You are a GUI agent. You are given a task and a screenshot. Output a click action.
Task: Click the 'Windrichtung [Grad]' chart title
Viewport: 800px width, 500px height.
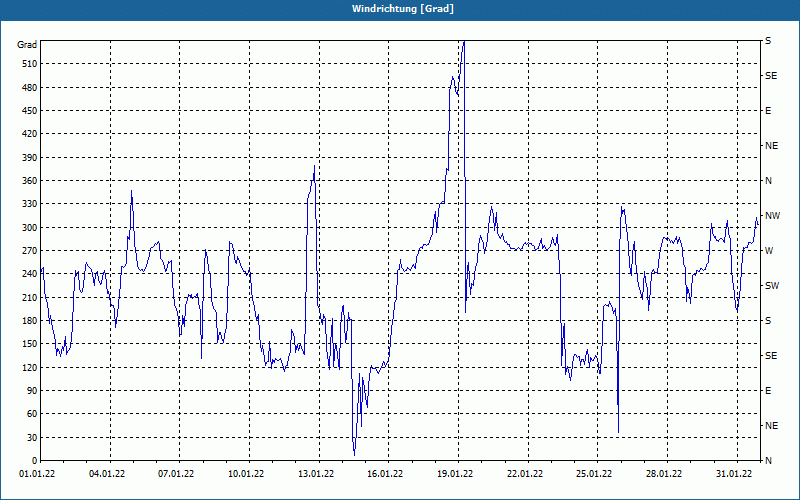(403, 9)
